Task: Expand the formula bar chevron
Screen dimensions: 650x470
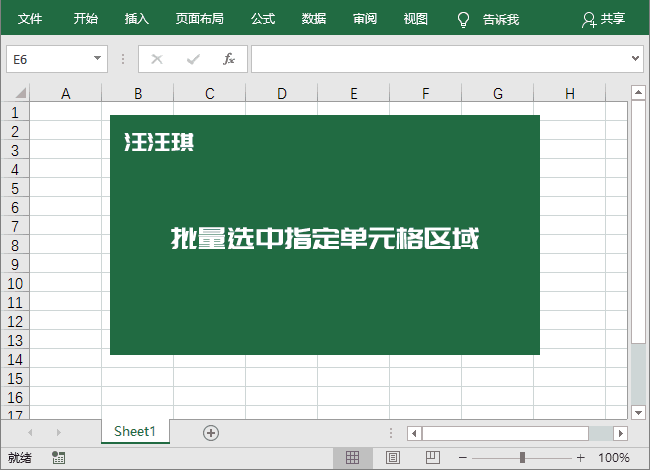Action: [635, 58]
